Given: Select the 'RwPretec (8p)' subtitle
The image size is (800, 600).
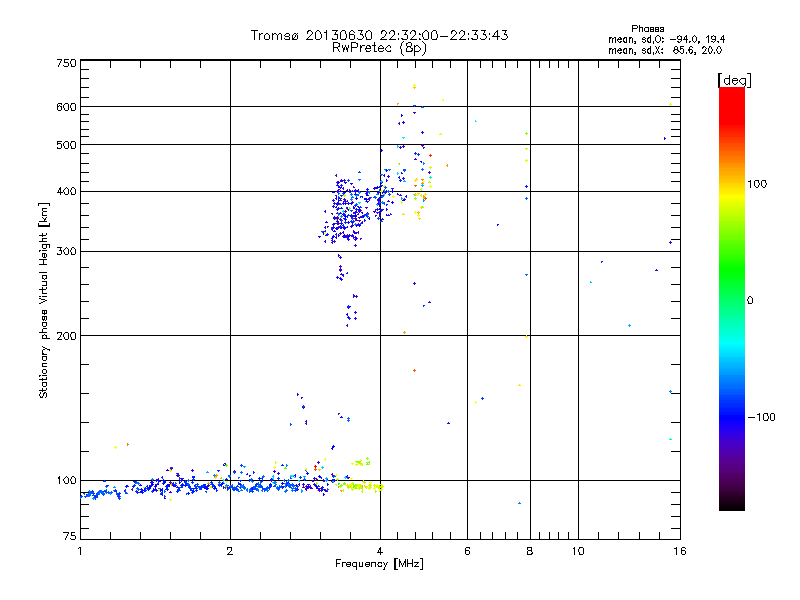Looking at the screenshot, I should pyautogui.click(x=380, y=48).
